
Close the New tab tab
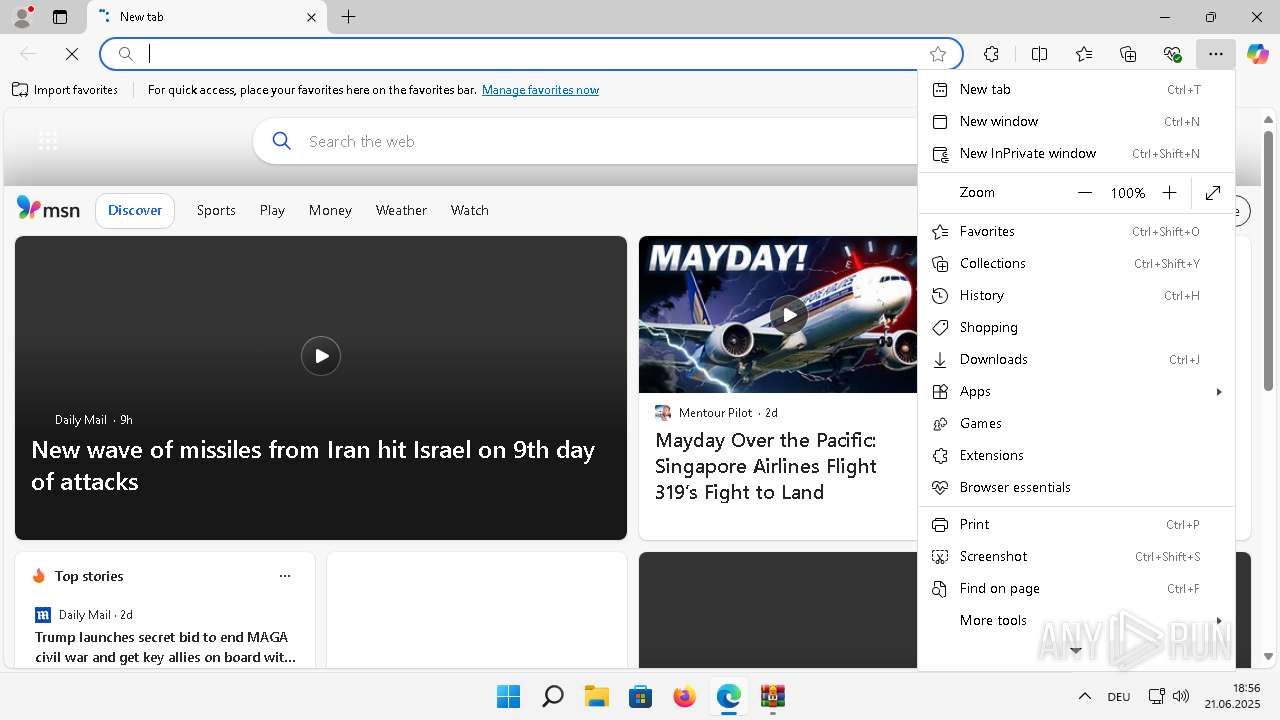coord(311,17)
